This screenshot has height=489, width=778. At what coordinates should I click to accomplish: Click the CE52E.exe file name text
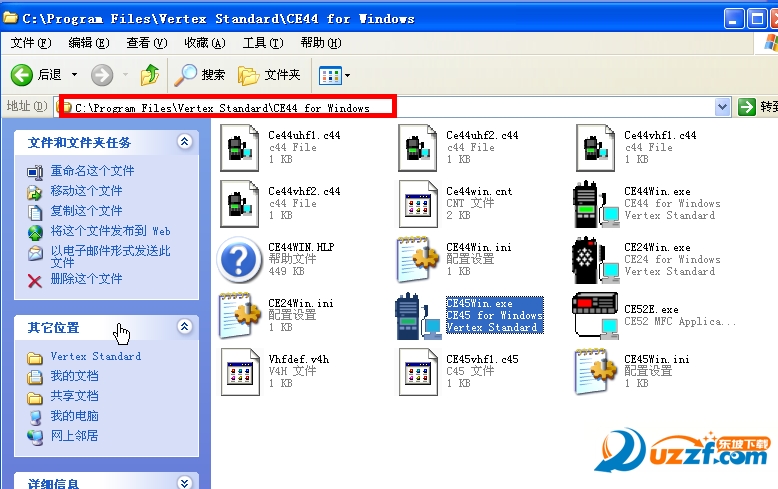tap(651, 309)
